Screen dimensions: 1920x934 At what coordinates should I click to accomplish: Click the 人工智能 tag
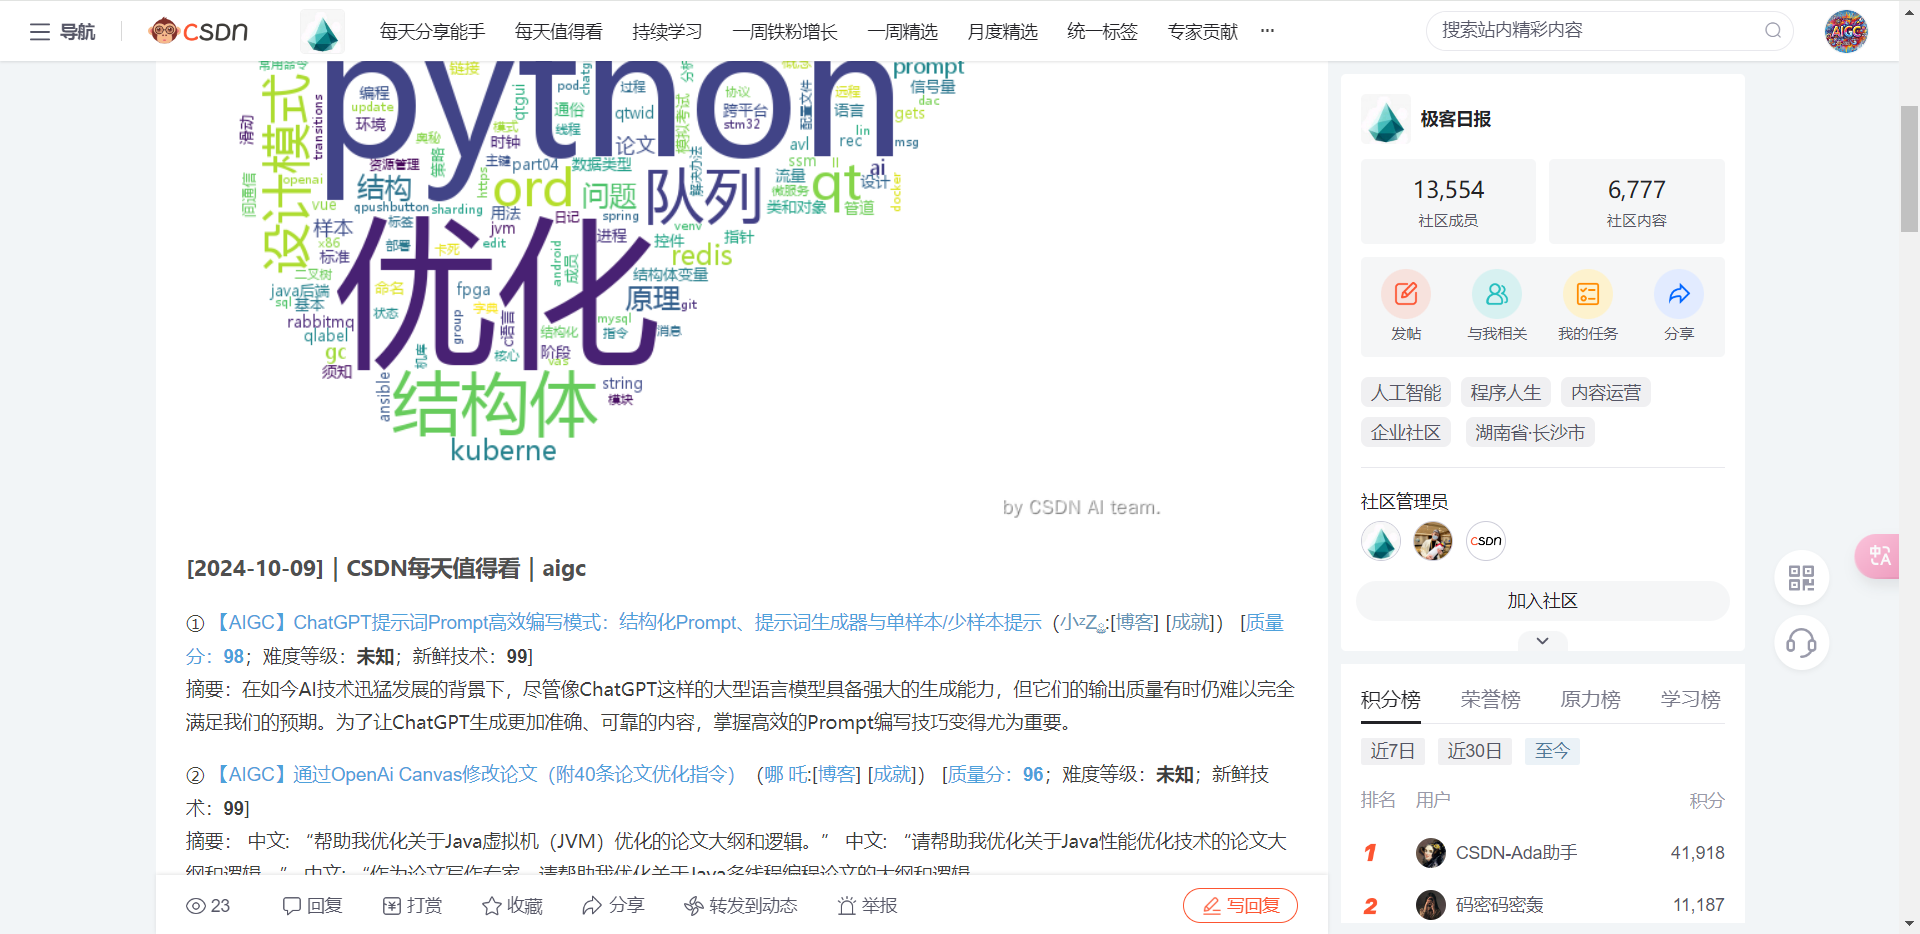[1406, 393]
